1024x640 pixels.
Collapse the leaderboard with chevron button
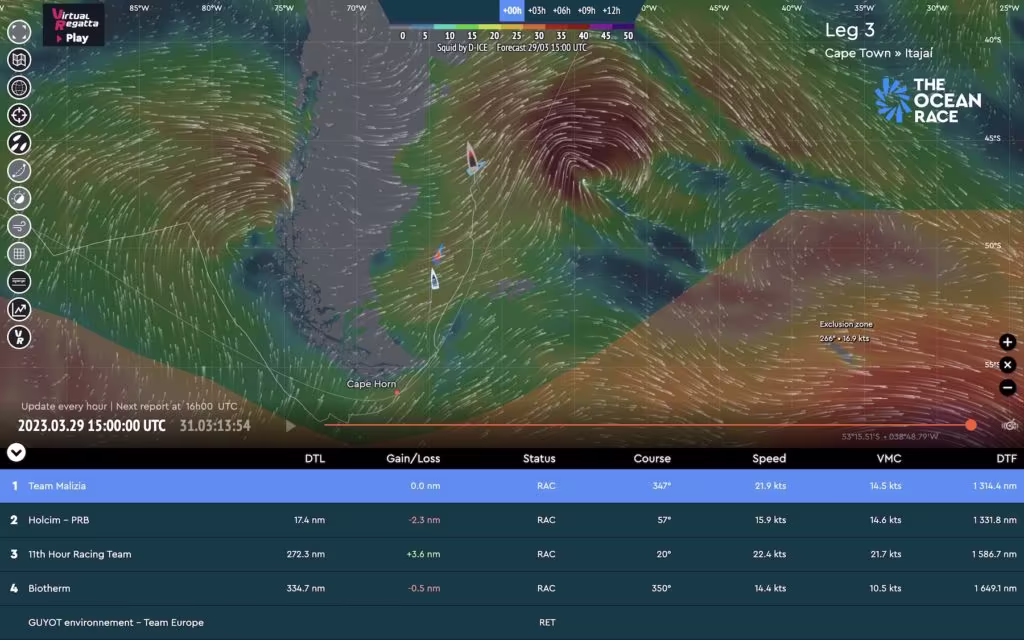click(x=16, y=452)
